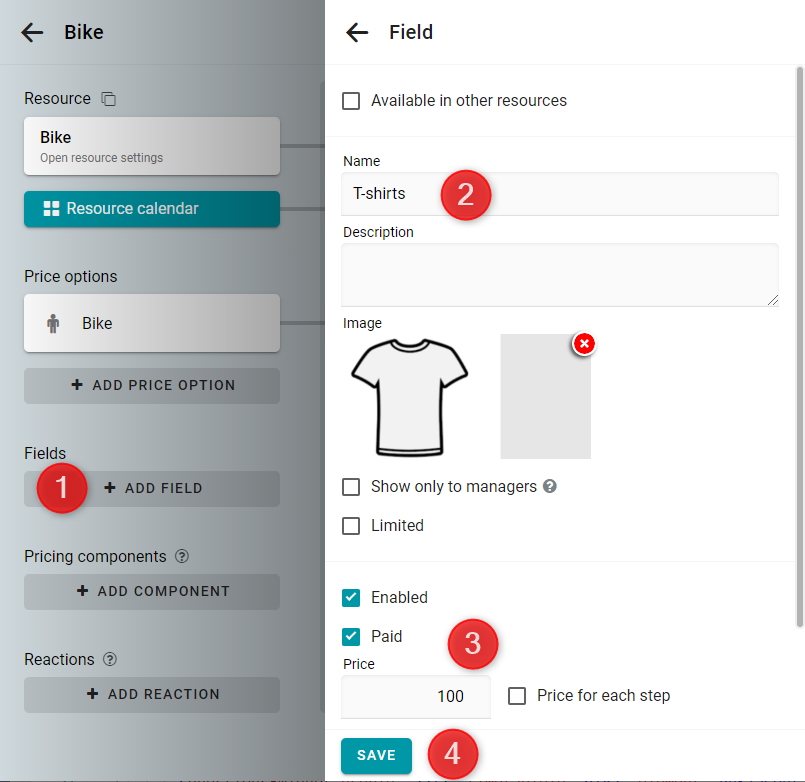Click the T-shirt image thumbnail

coord(409,397)
